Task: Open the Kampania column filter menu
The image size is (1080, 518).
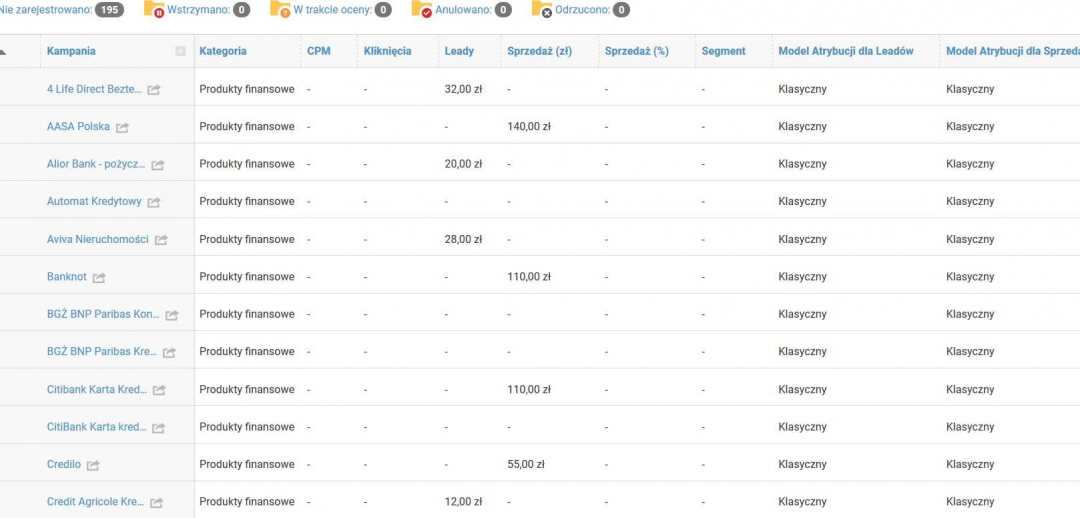Action: click(x=180, y=51)
